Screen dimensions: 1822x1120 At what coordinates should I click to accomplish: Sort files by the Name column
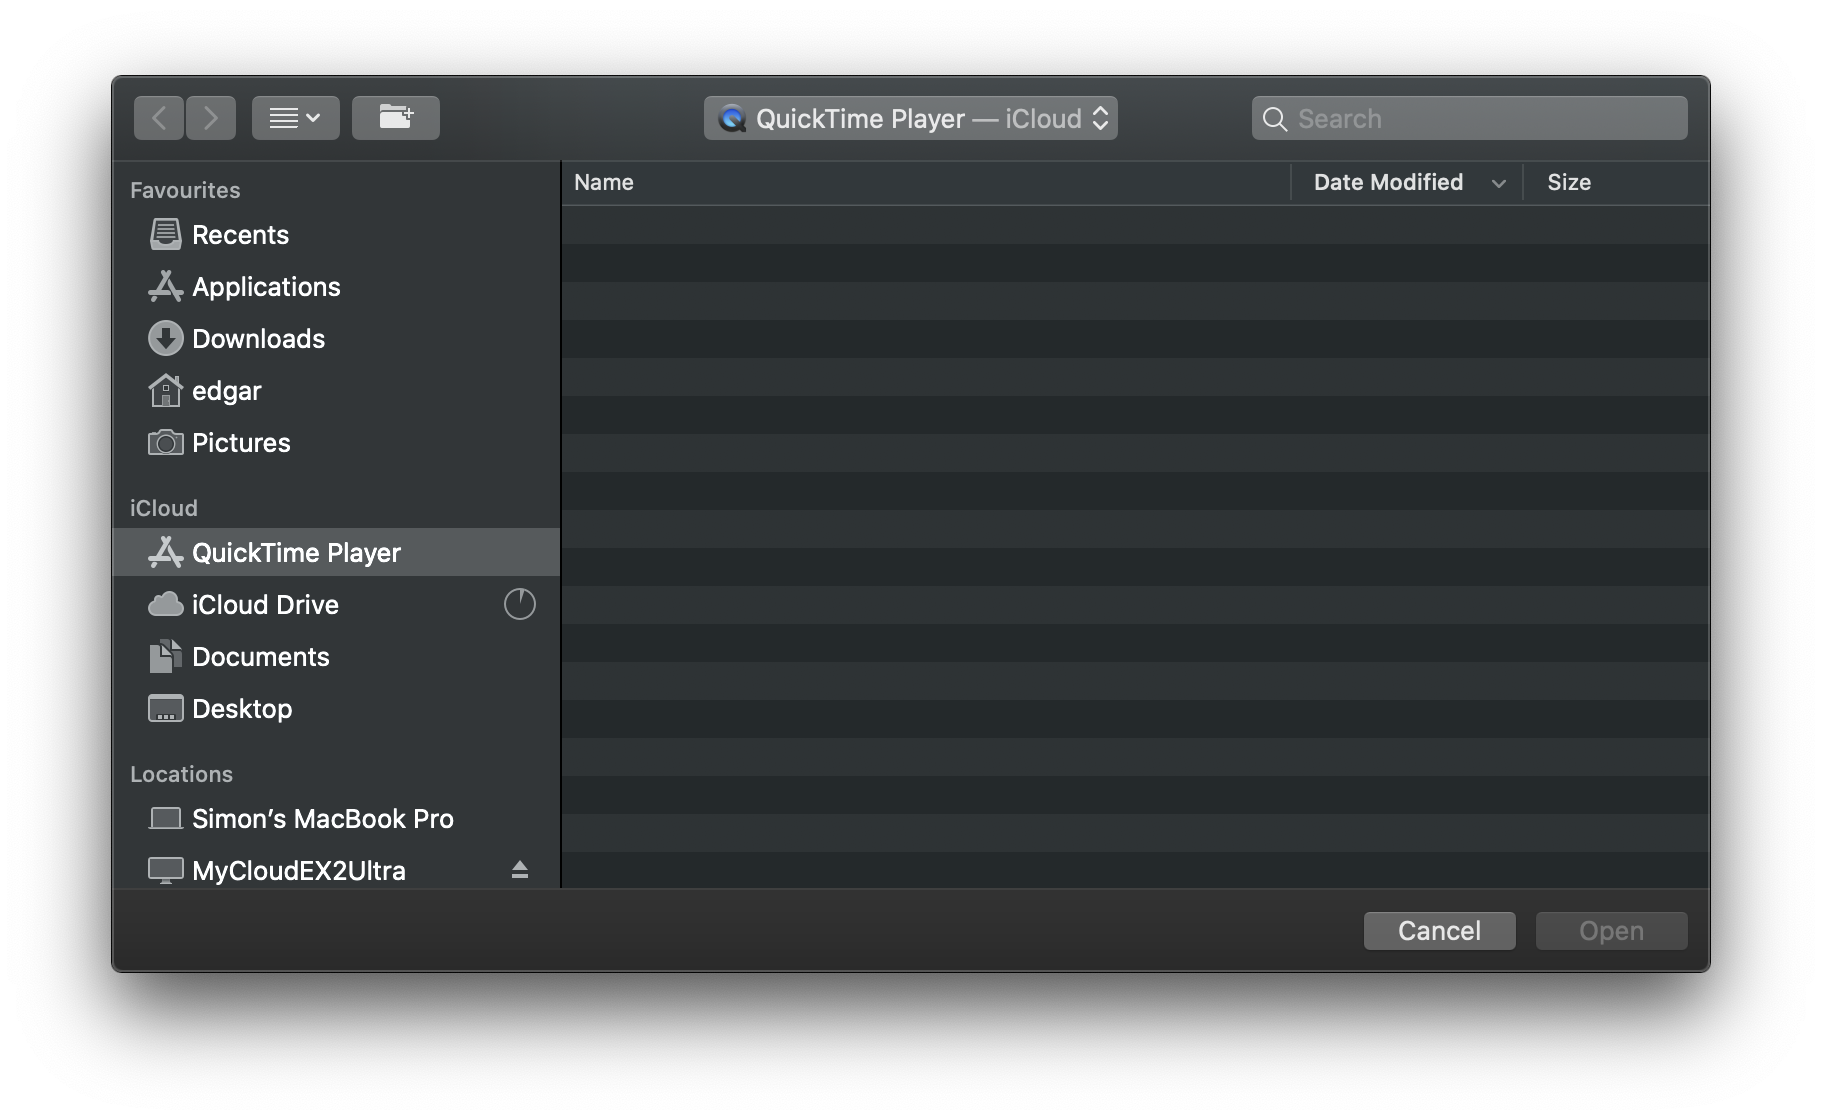coord(604,182)
